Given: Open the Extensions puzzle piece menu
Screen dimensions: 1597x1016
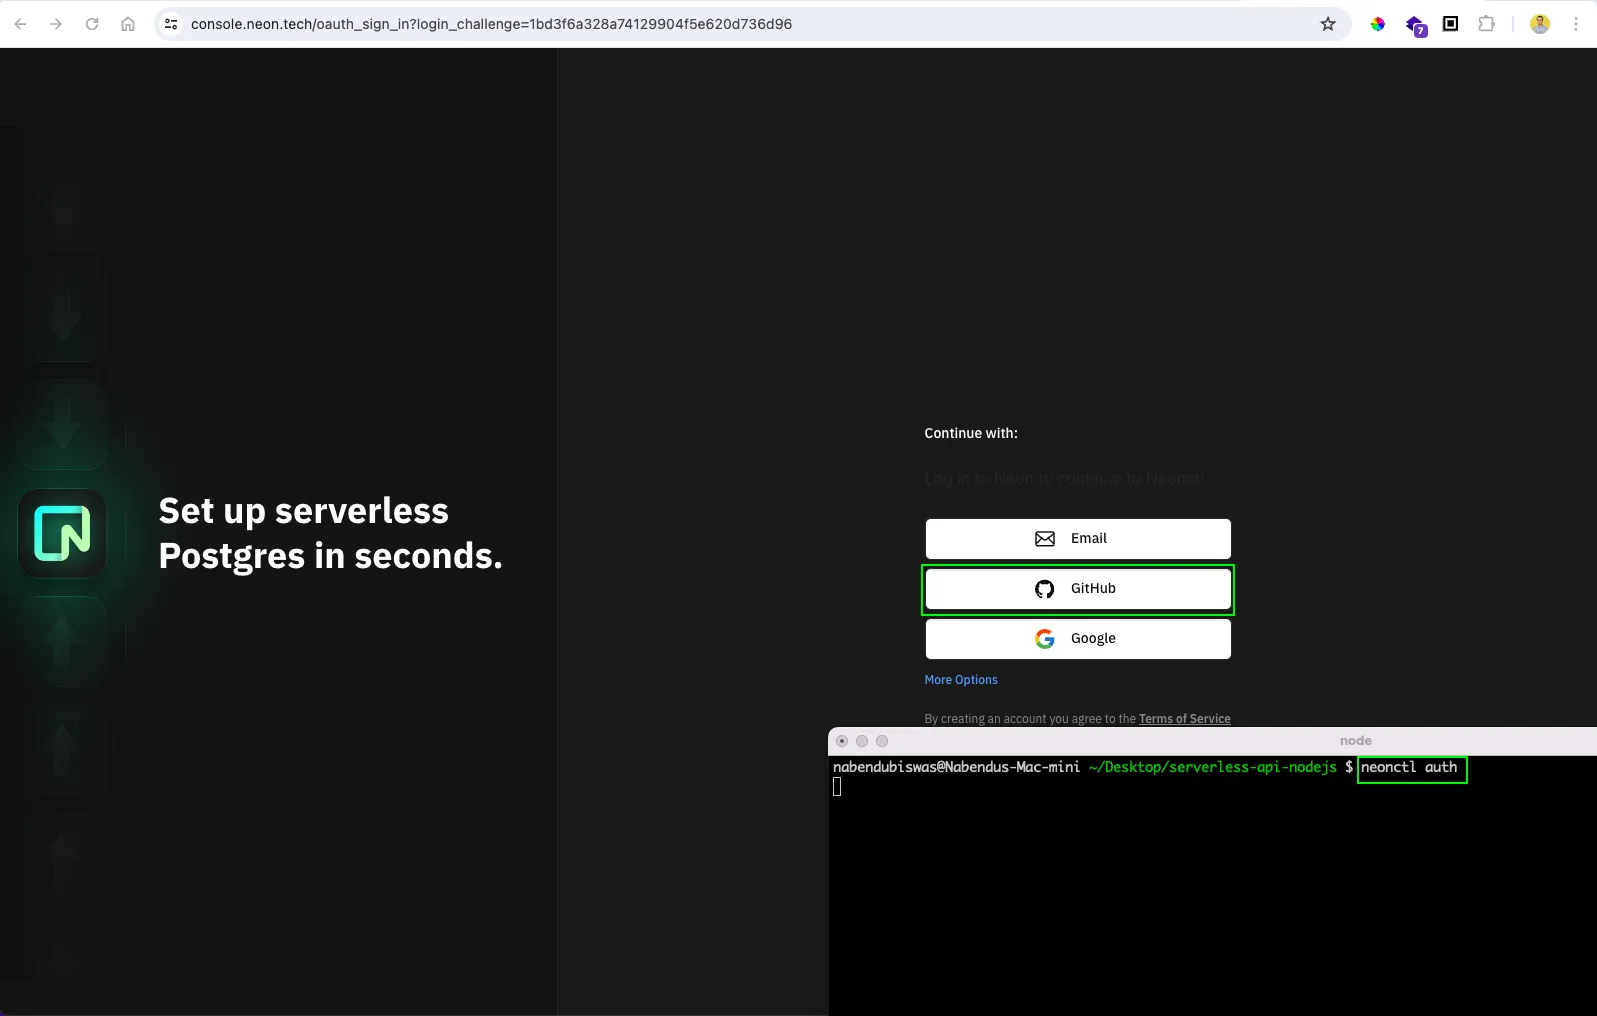Looking at the screenshot, I should pos(1487,24).
